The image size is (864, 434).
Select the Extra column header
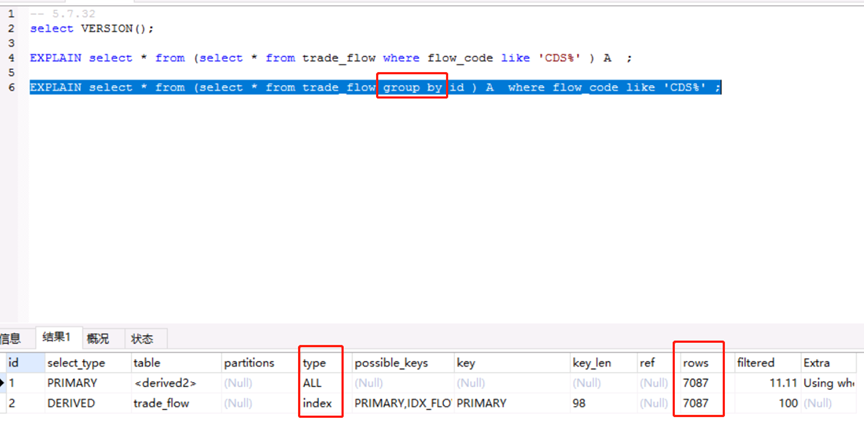click(829, 363)
